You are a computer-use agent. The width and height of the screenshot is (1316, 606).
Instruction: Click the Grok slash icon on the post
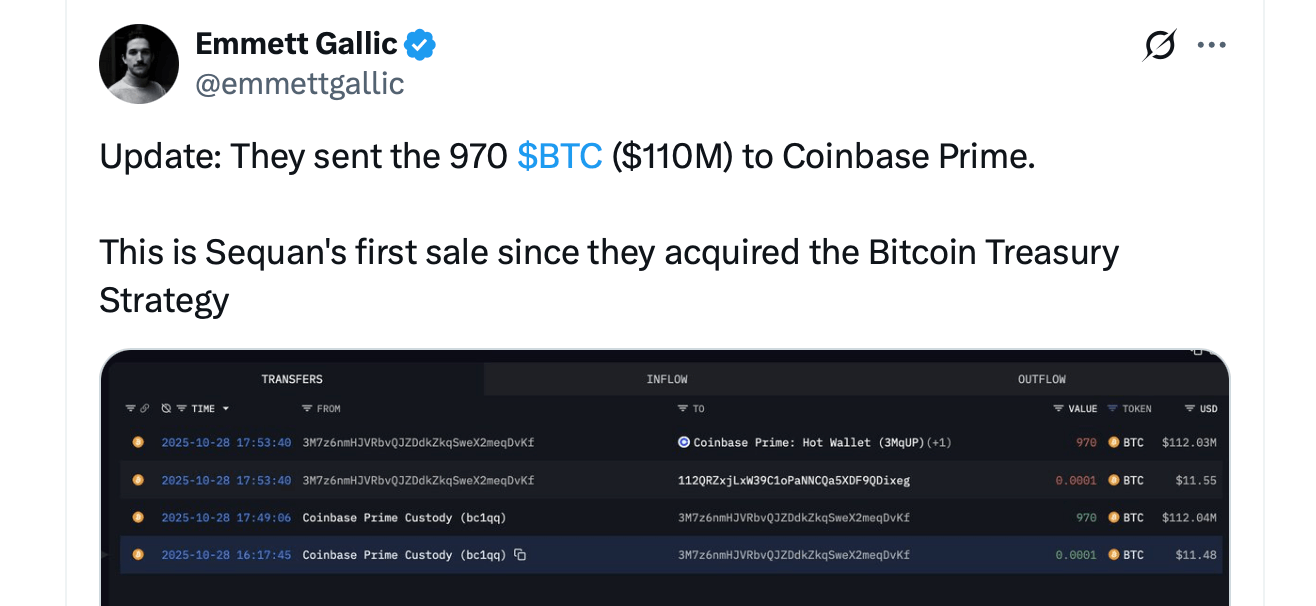(1159, 45)
